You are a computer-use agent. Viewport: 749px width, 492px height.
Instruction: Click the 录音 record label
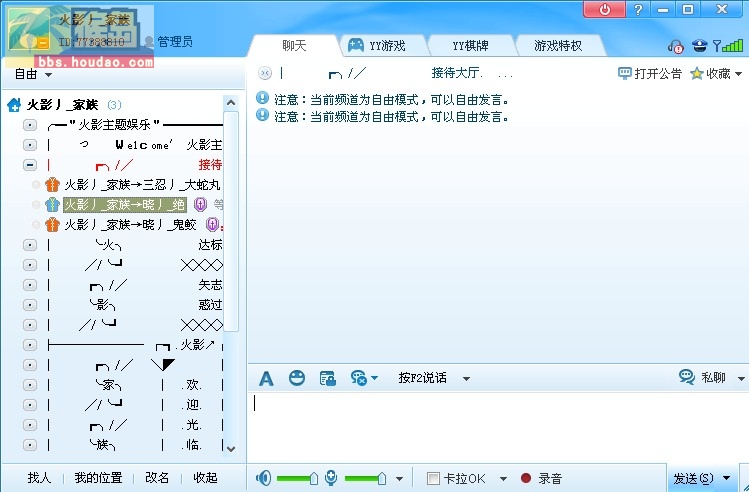tap(550, 478)
